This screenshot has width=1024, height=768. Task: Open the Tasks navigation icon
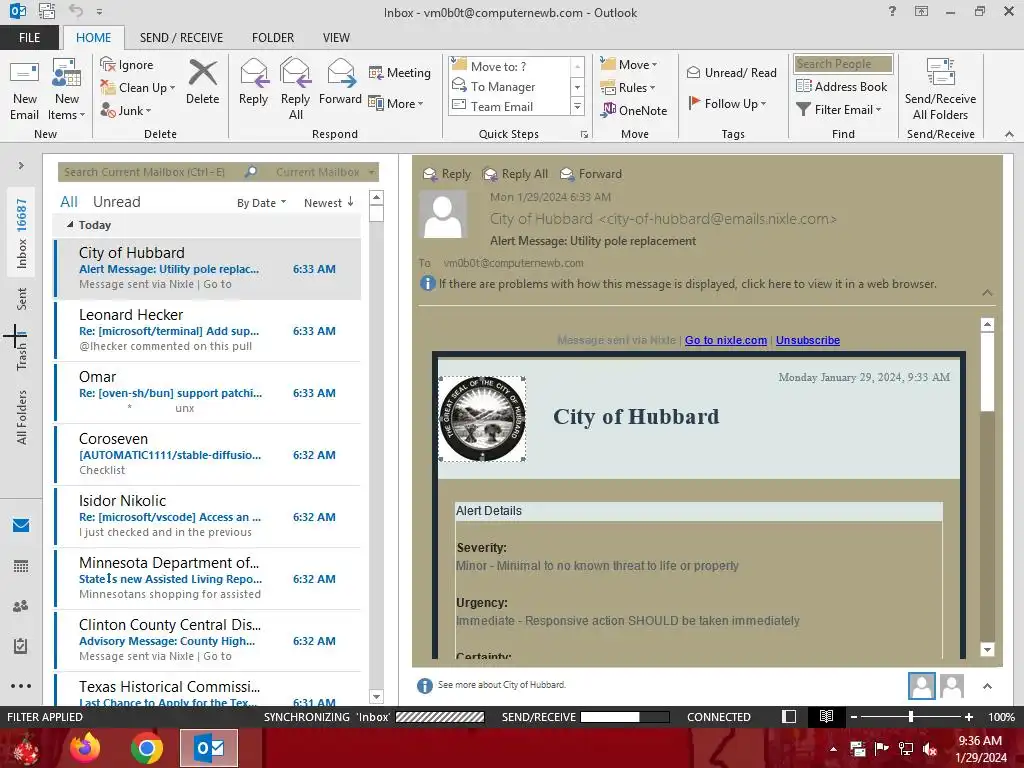21,646
